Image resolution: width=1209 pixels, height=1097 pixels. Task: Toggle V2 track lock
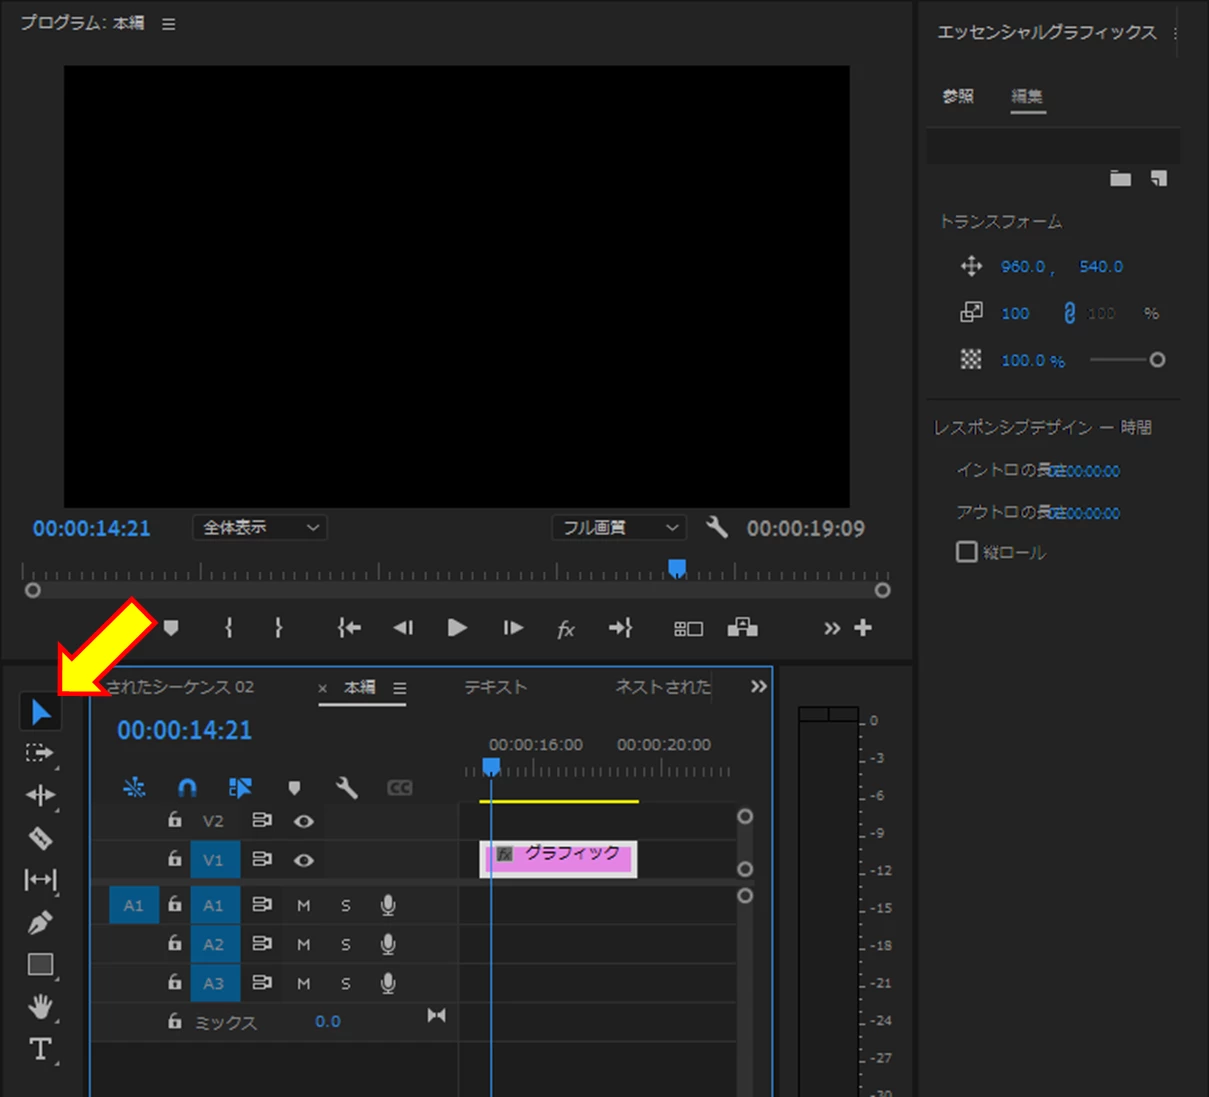pos(175,820)
